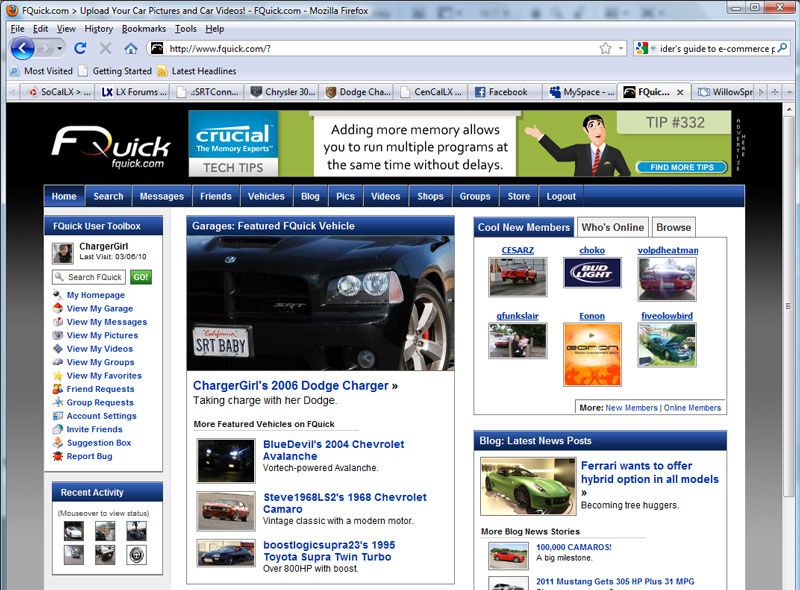Open the Bookmarks menu
800x590 pixels.
click(x=144, y=29)
